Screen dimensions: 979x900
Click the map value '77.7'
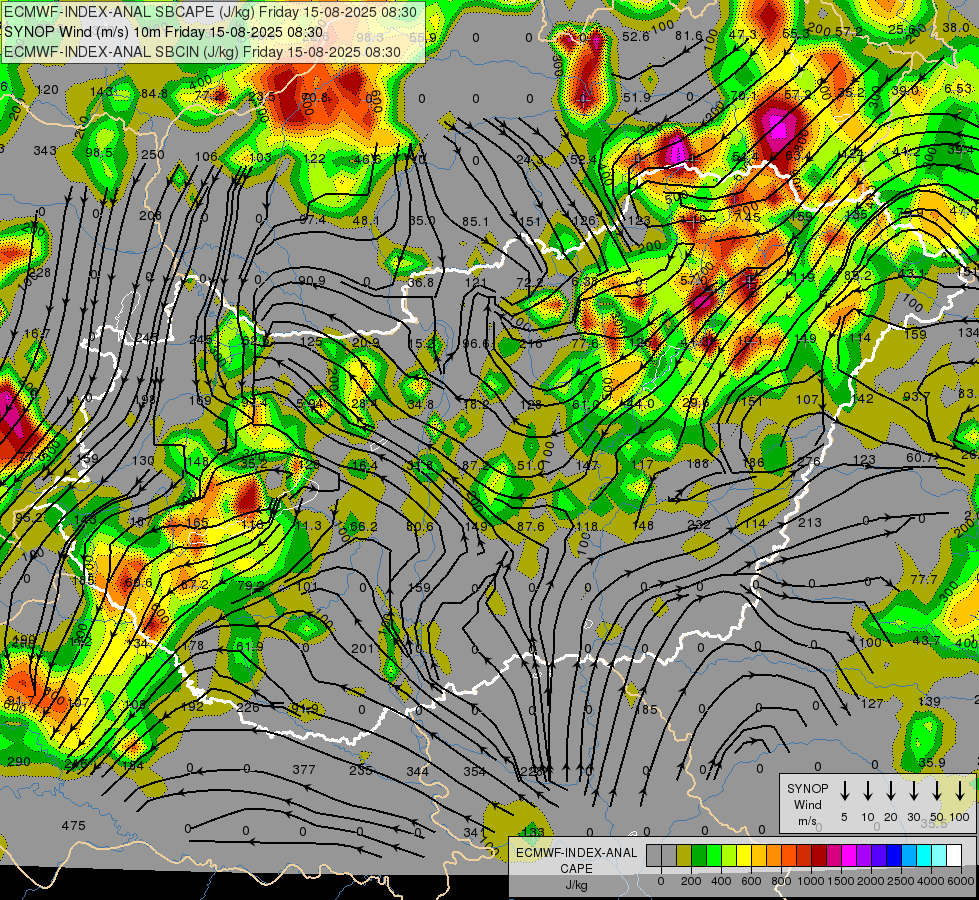[923, 580]
